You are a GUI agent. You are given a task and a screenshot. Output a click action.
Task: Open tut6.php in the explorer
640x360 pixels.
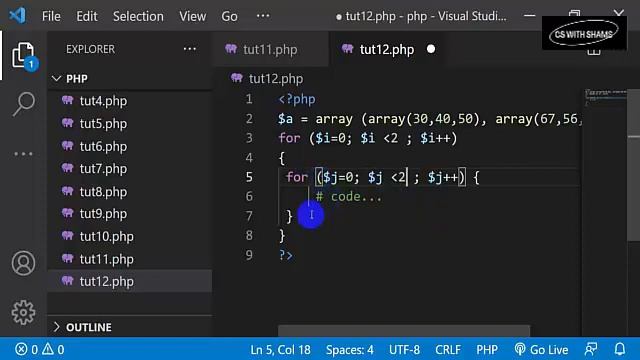103,146
